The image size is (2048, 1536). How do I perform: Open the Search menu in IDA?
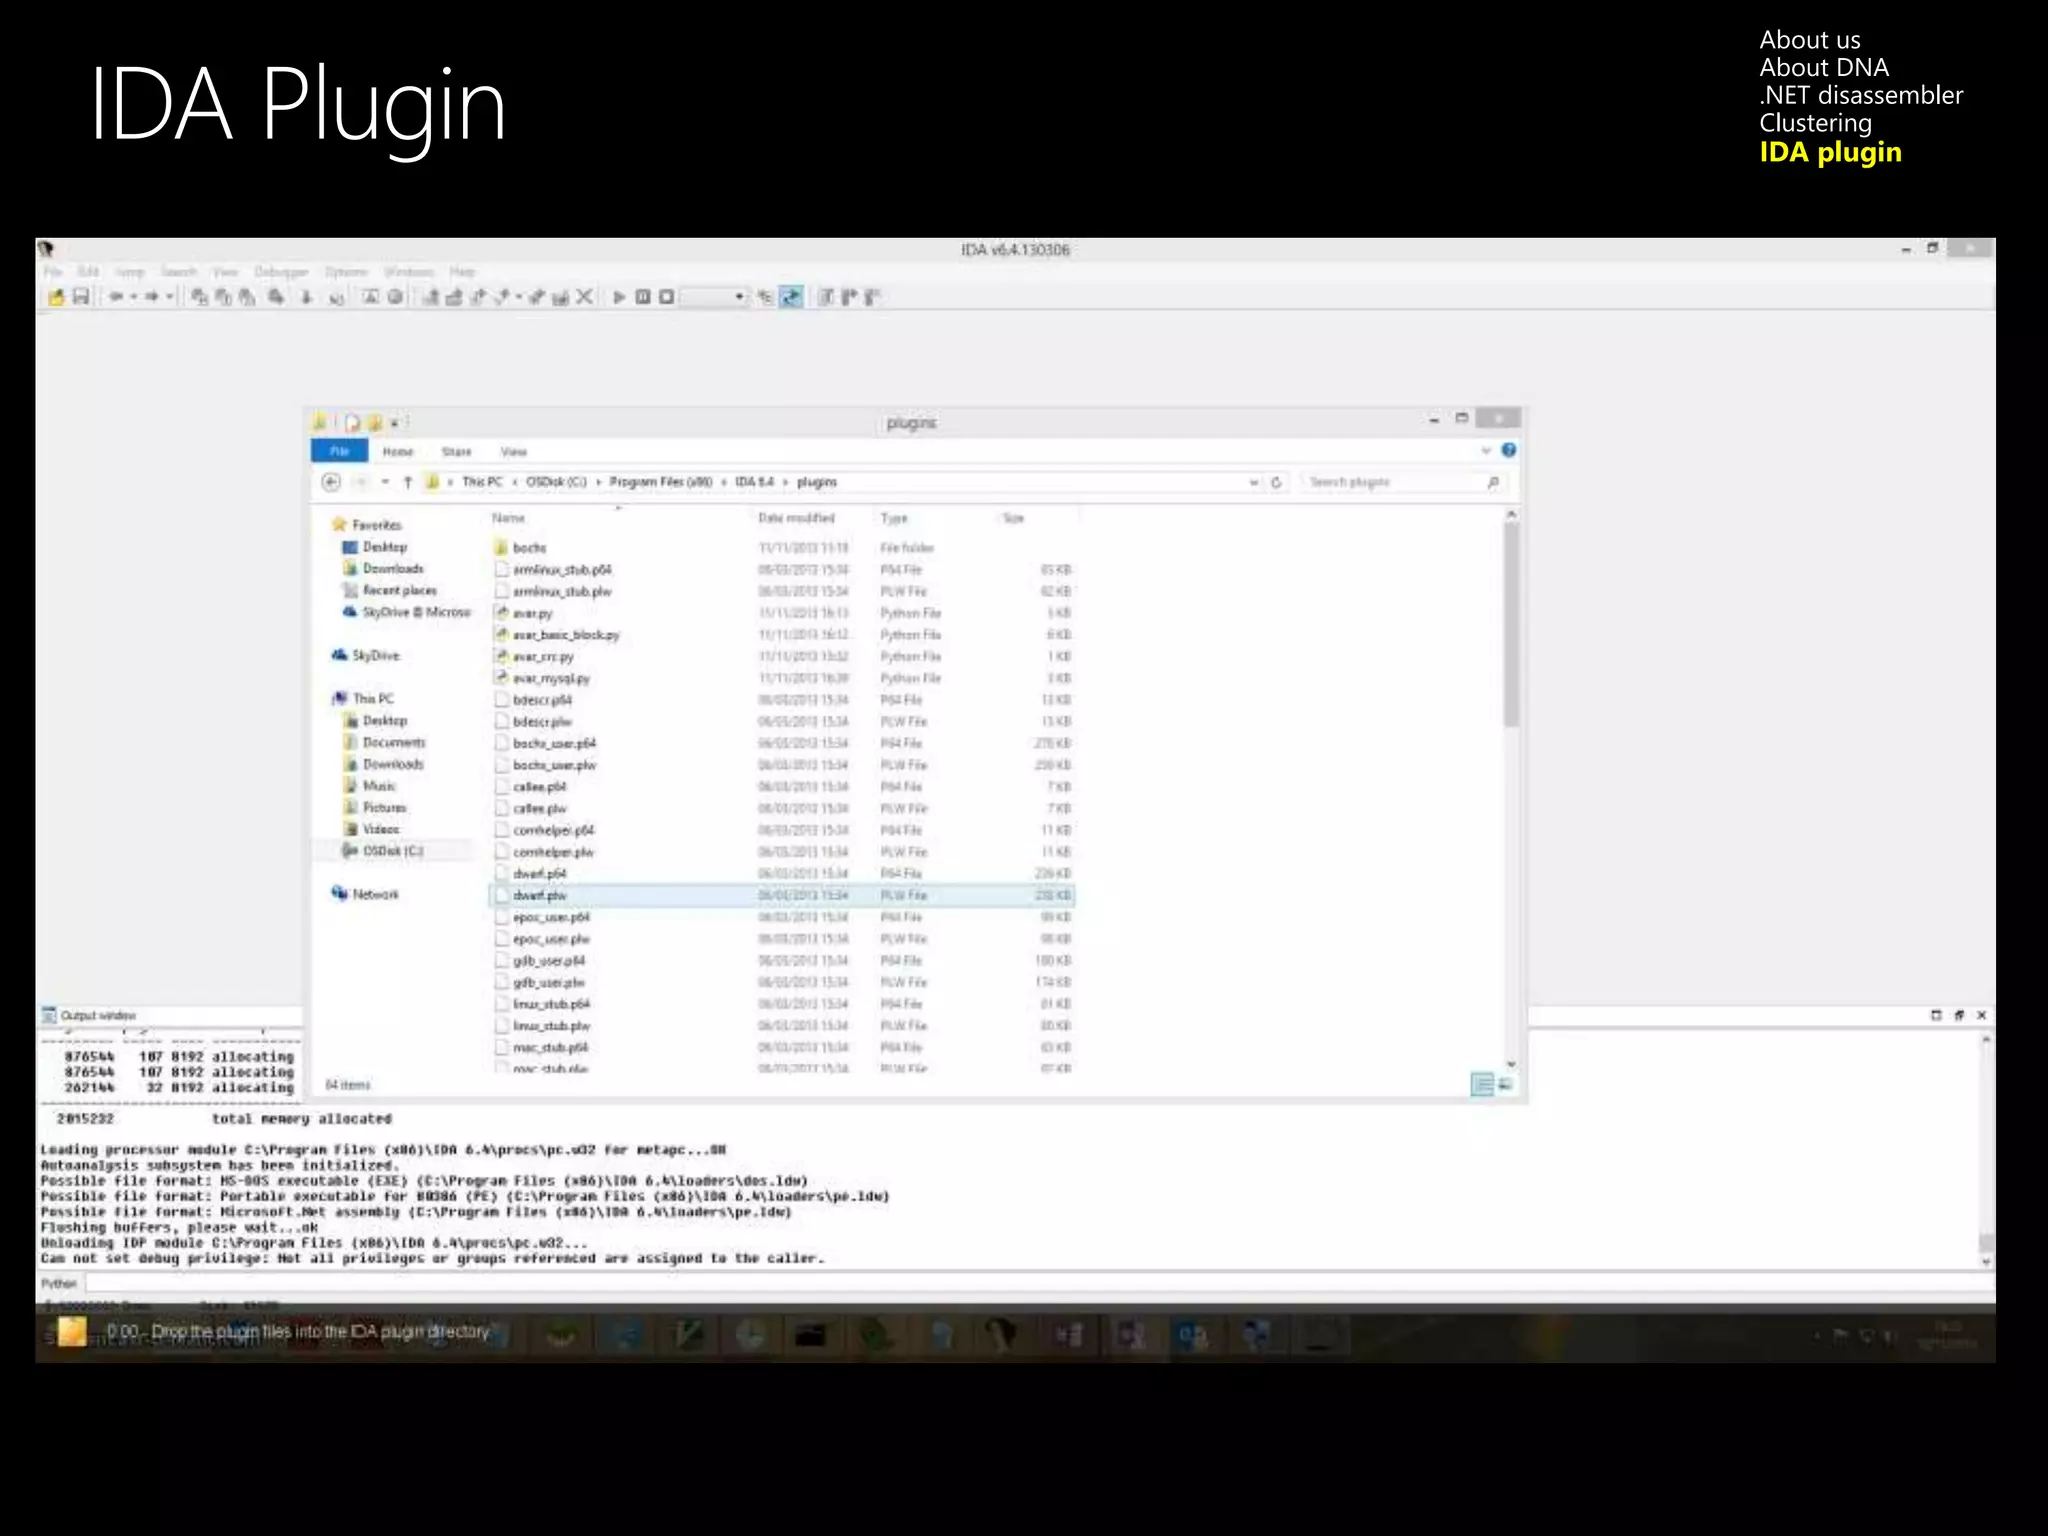pos(179,272)
